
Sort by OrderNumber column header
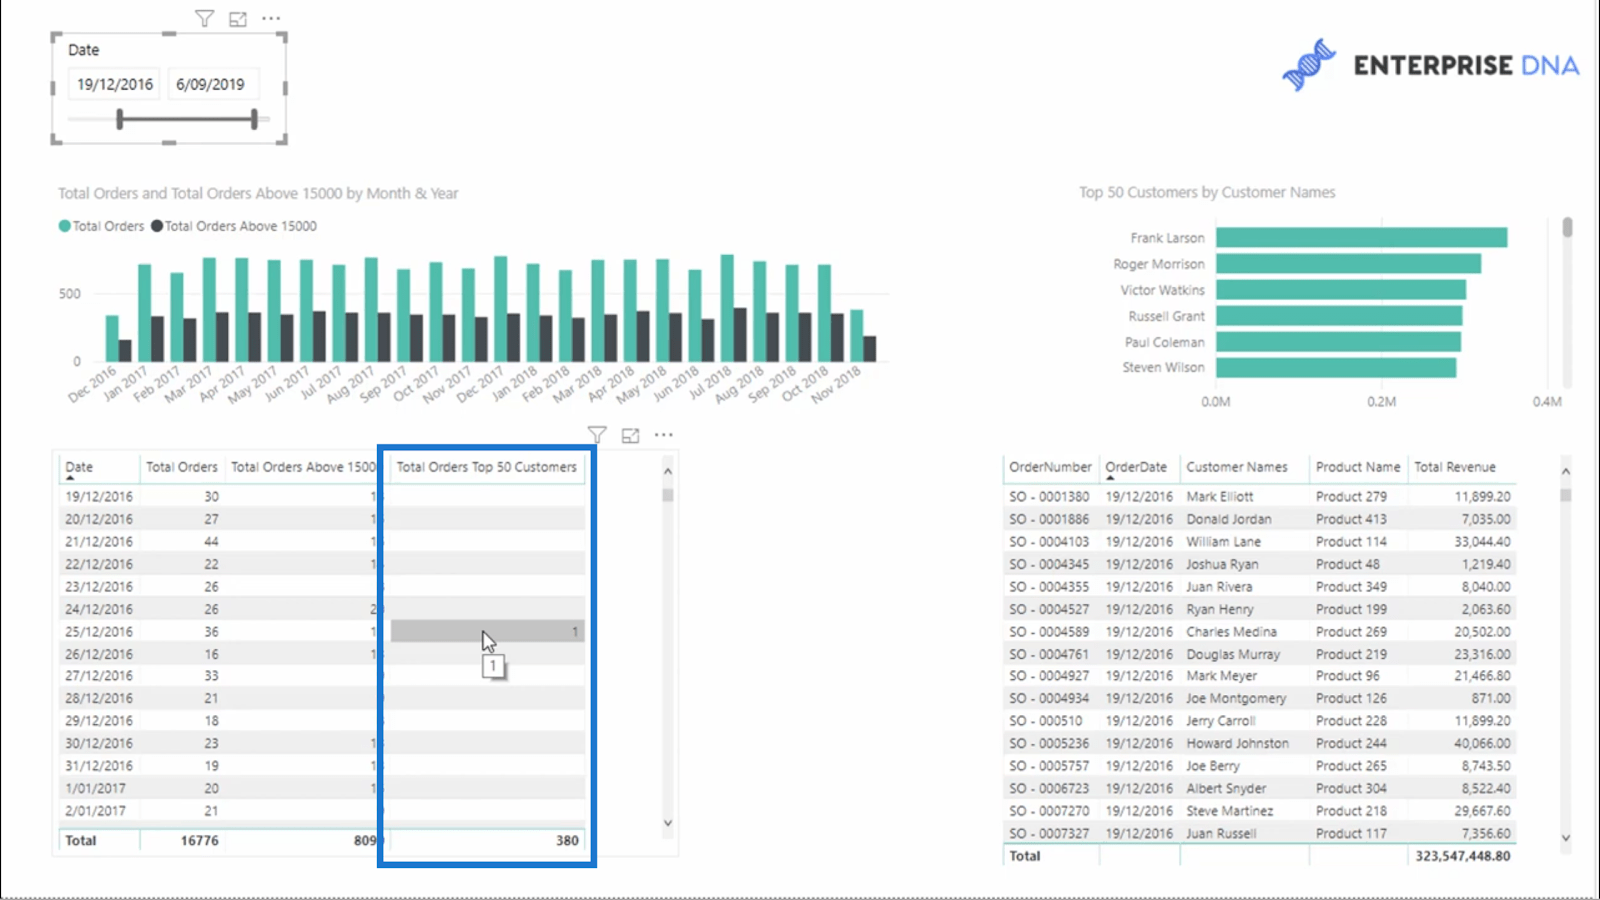click(1050, 467)
